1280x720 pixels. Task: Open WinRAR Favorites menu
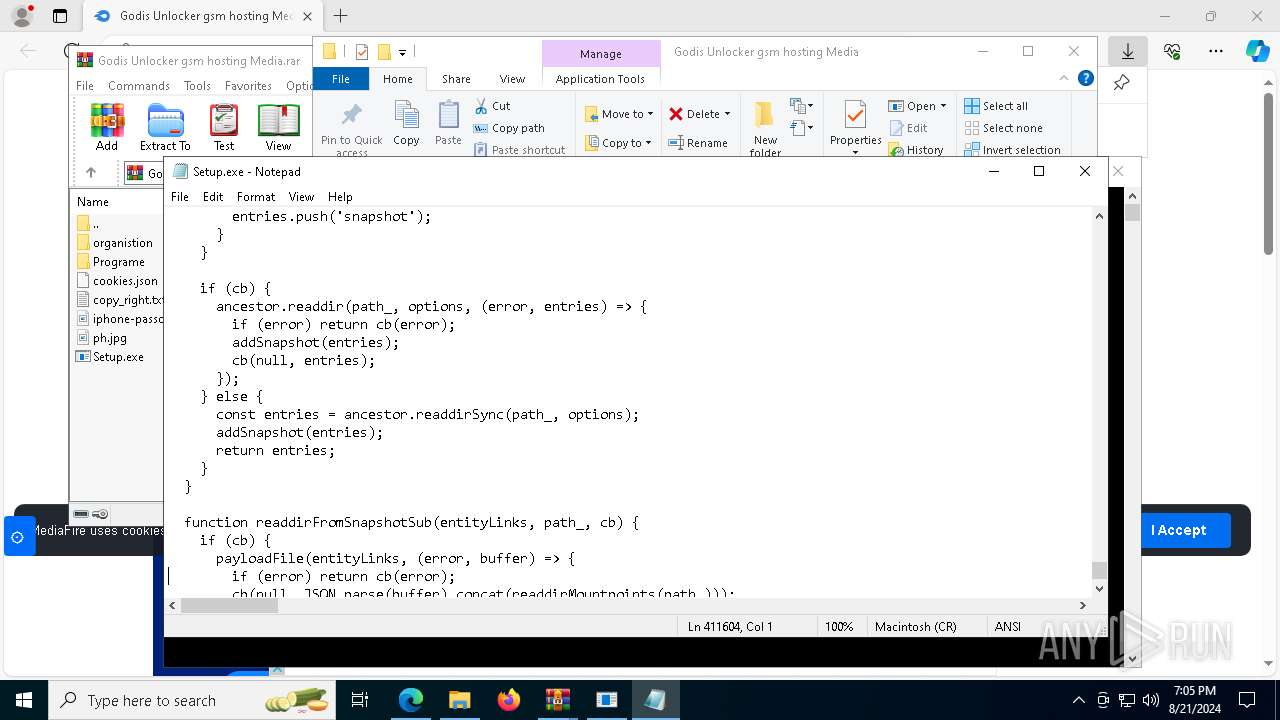coord(248,86)
